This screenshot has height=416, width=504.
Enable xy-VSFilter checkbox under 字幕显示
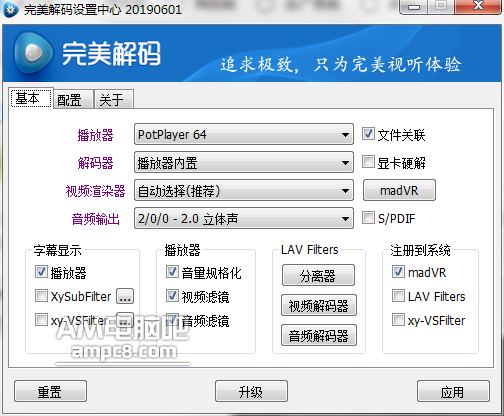[x=41, y=320]
